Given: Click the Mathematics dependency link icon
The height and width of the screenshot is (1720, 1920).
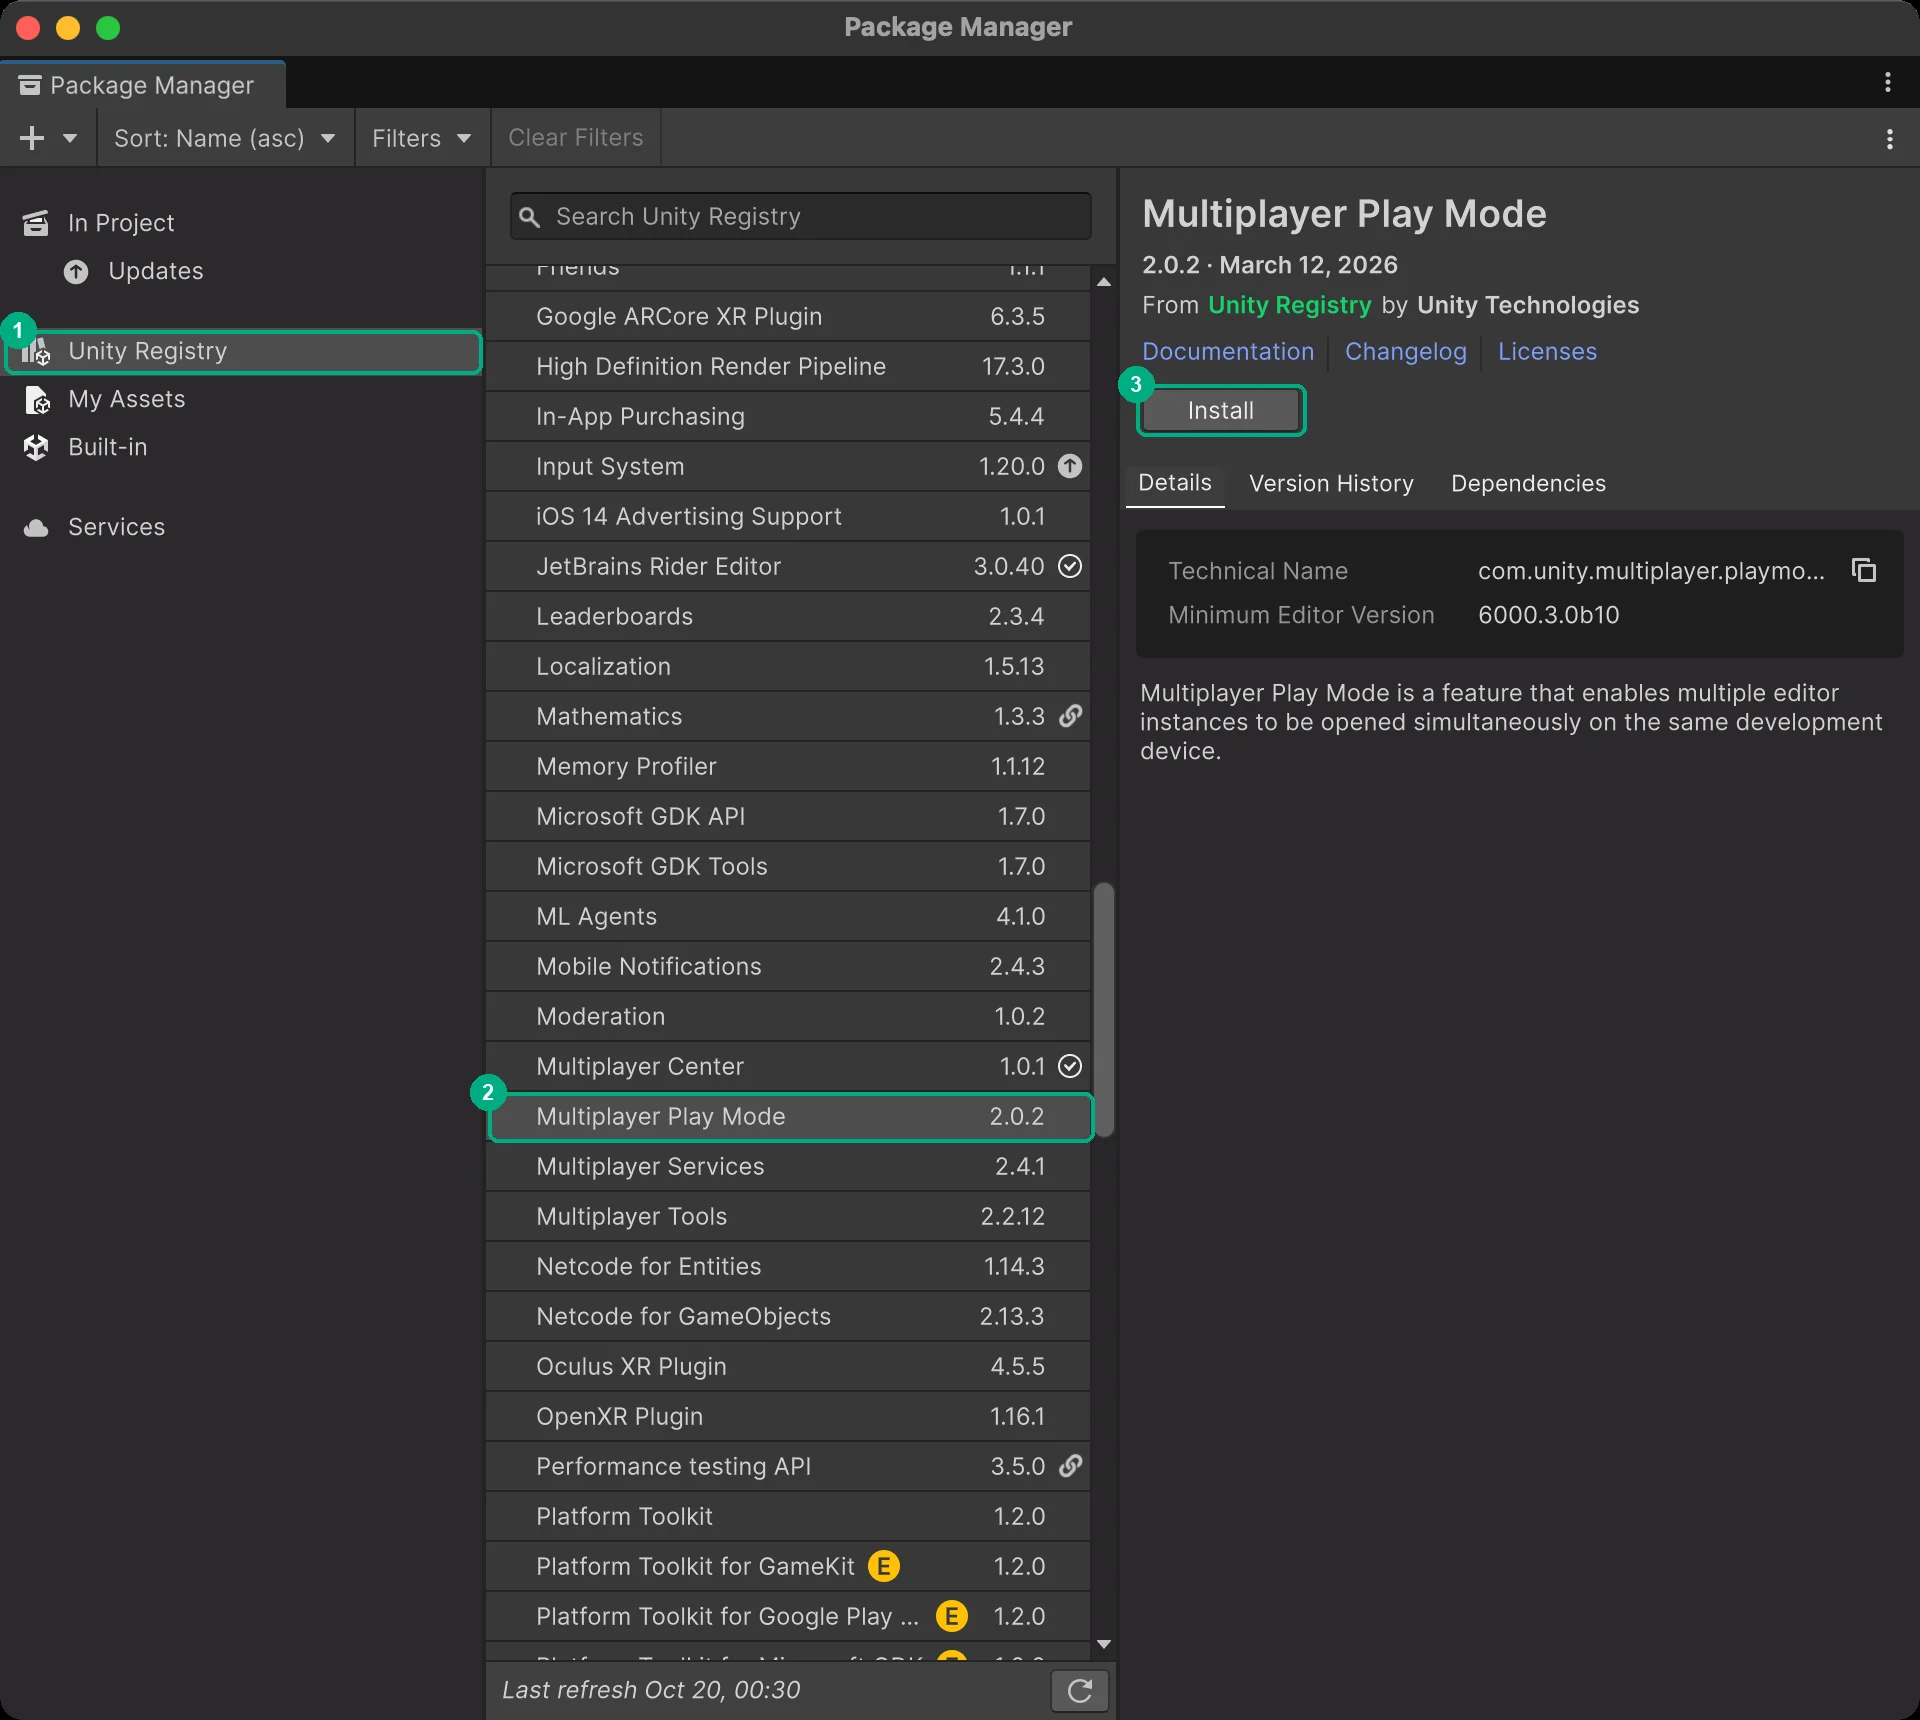Looking at the screenshot, I should point(1070,716).
